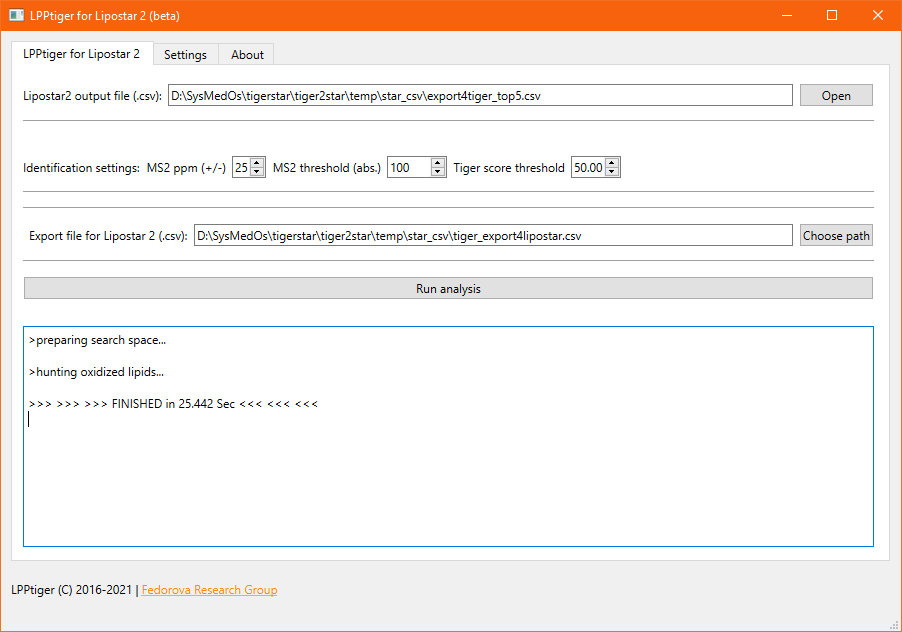Click the '>preparing search space...' log line

click(x=97, y=340)
